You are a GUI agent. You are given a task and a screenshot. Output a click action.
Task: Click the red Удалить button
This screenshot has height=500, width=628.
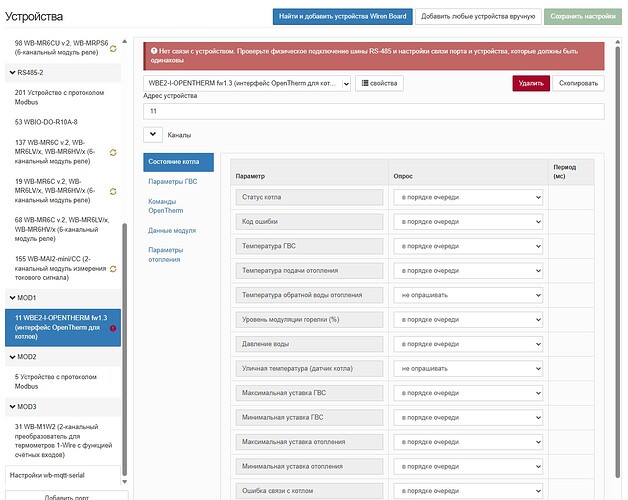[531, 83]
